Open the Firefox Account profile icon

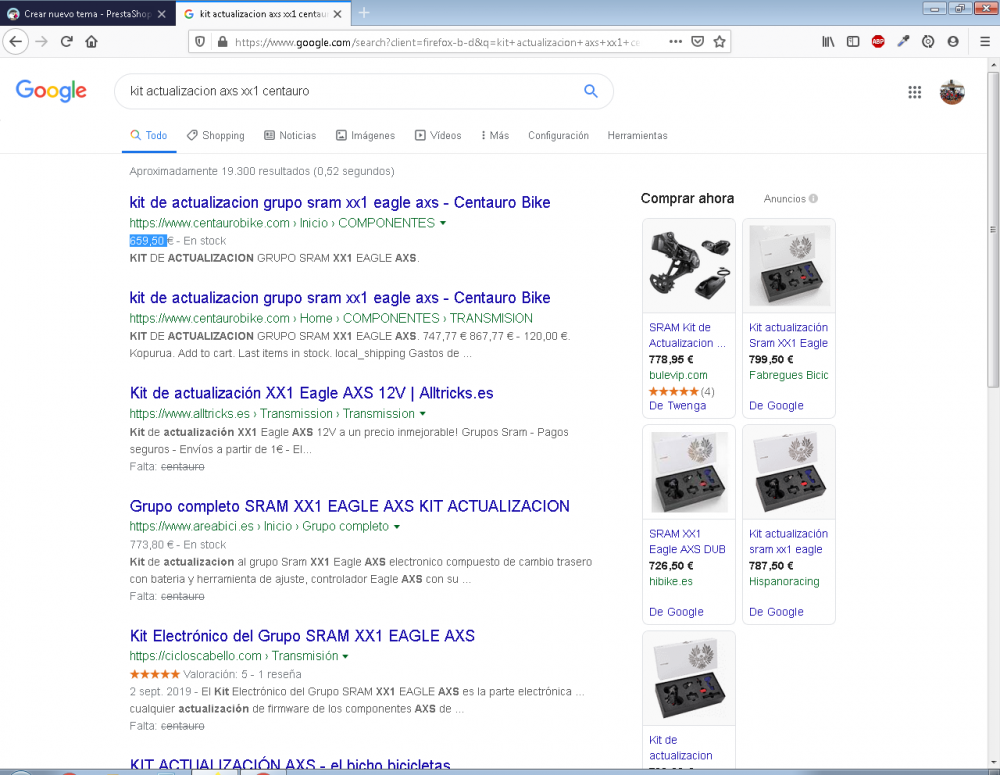951,41
